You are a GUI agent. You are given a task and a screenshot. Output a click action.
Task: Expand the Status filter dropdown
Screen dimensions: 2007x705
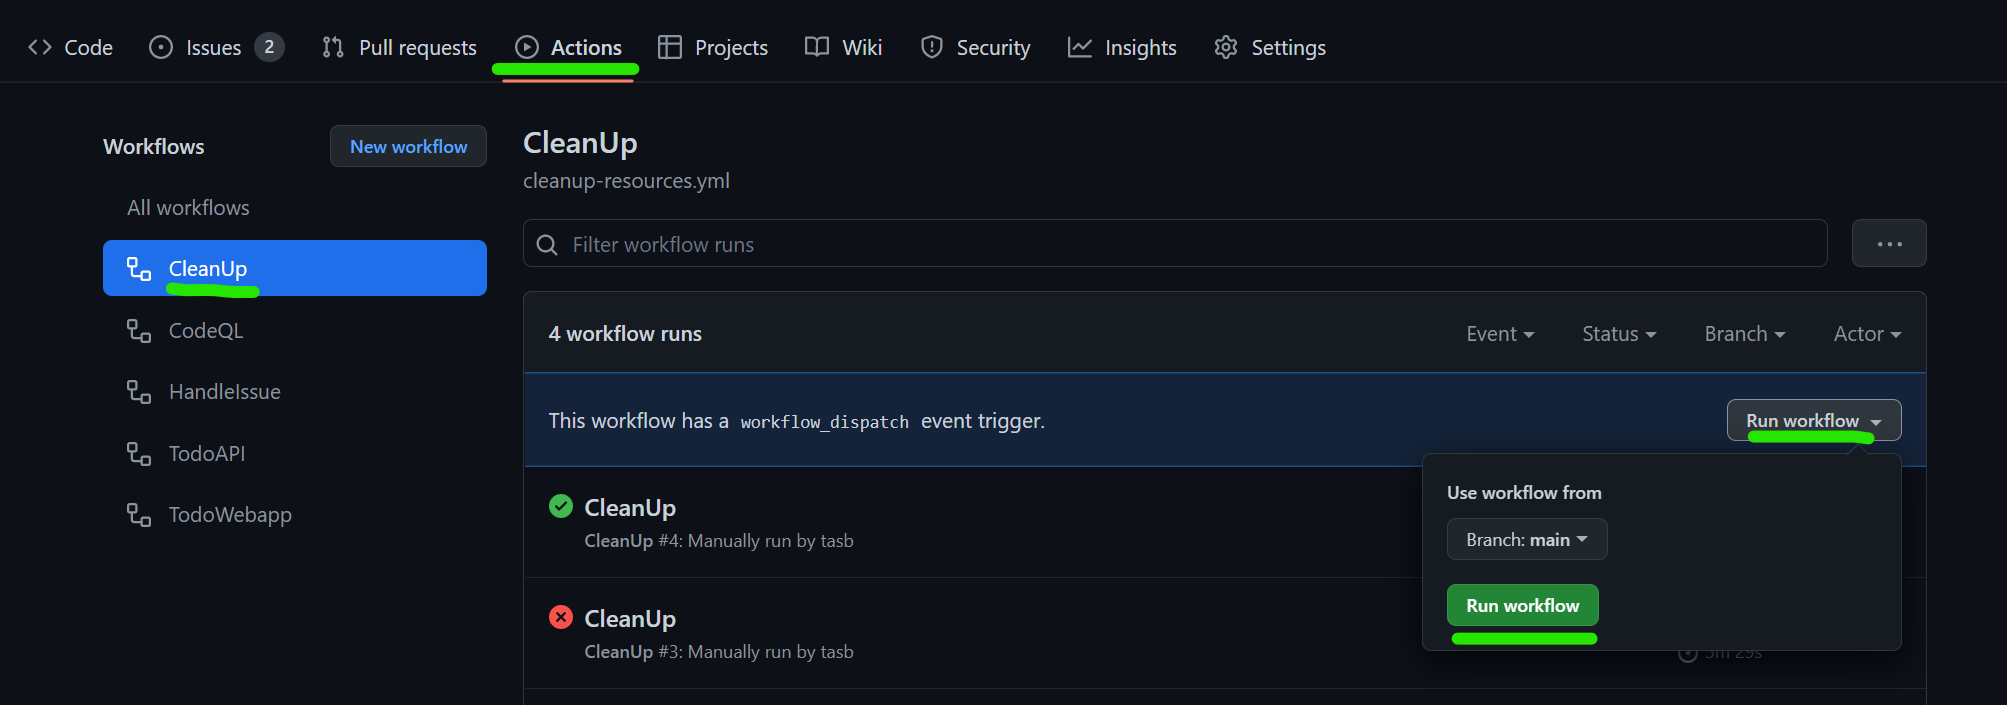tap(1619, 334)
